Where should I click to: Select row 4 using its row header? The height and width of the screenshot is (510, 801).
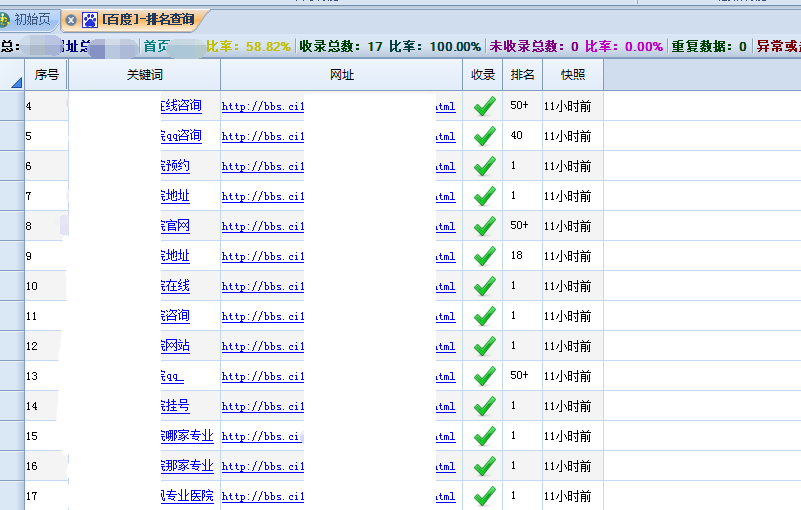click(12, 106)
